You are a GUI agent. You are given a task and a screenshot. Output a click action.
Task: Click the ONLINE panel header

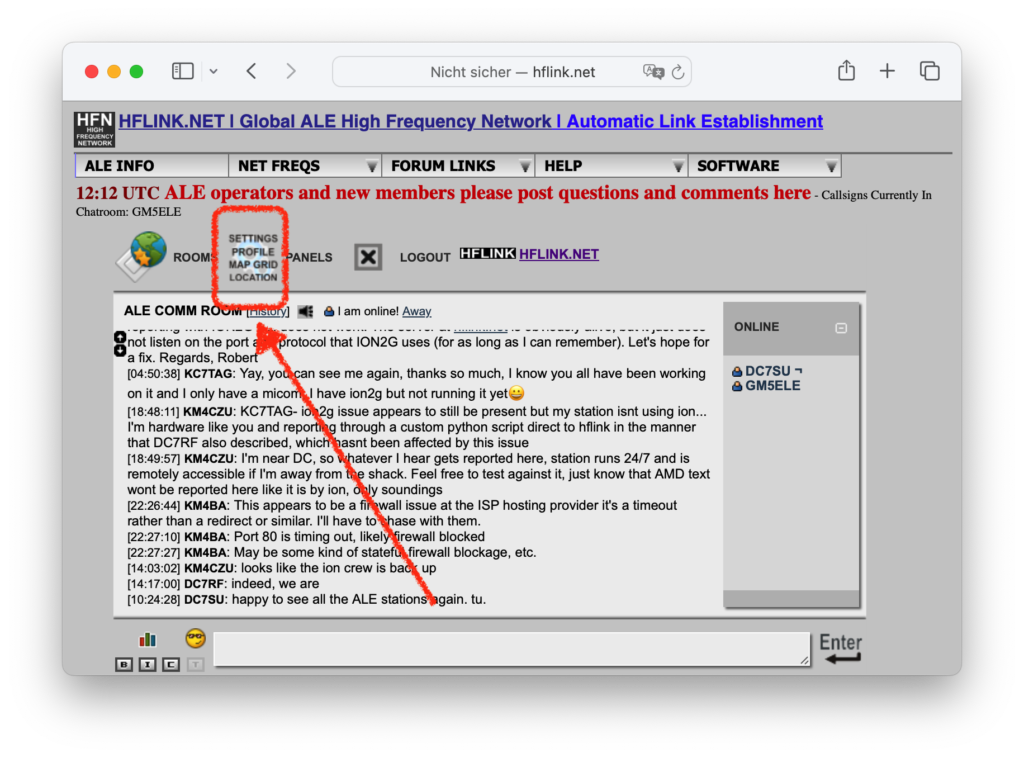pos(790,328)
